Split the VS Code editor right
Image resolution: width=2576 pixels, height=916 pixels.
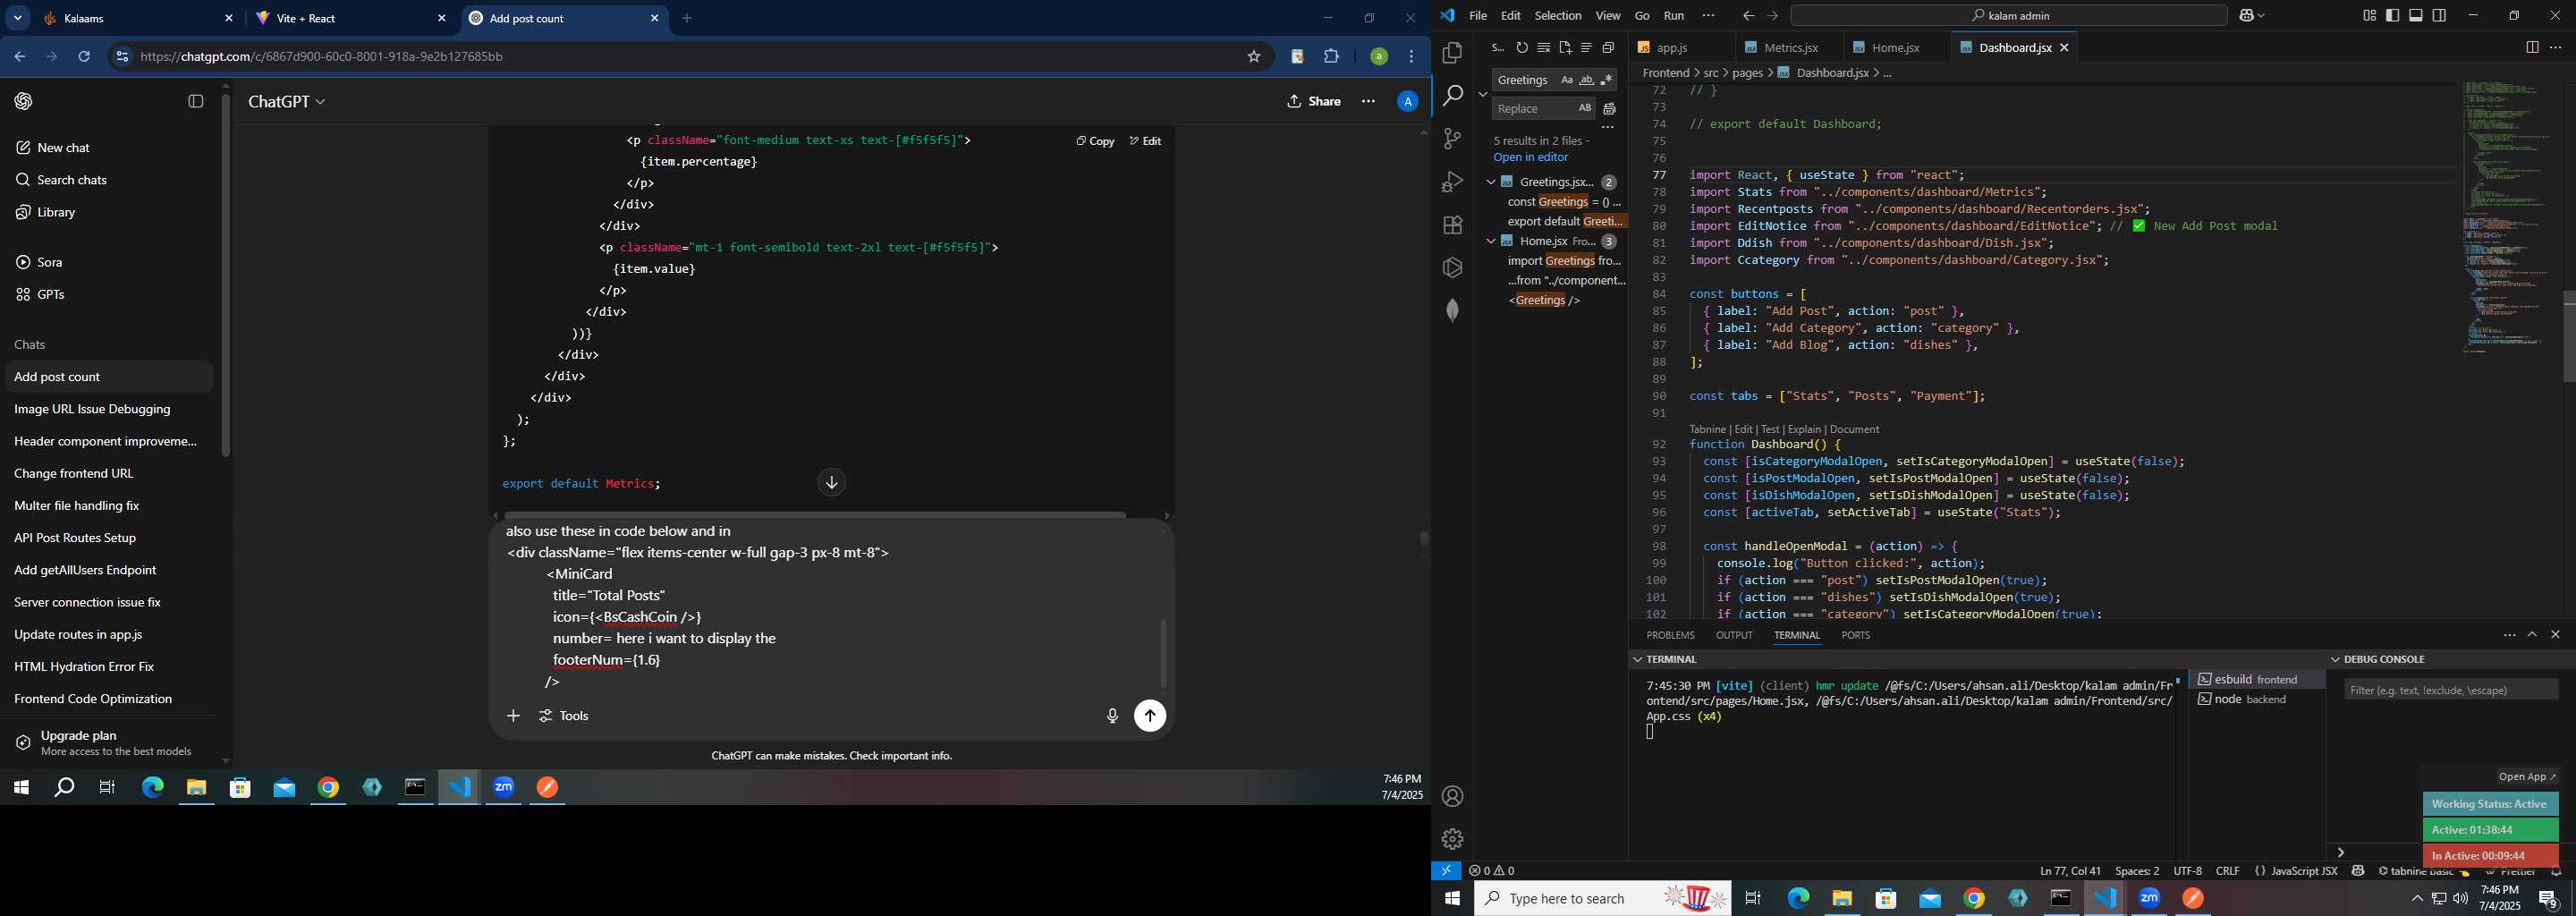tap(2532, 48)
